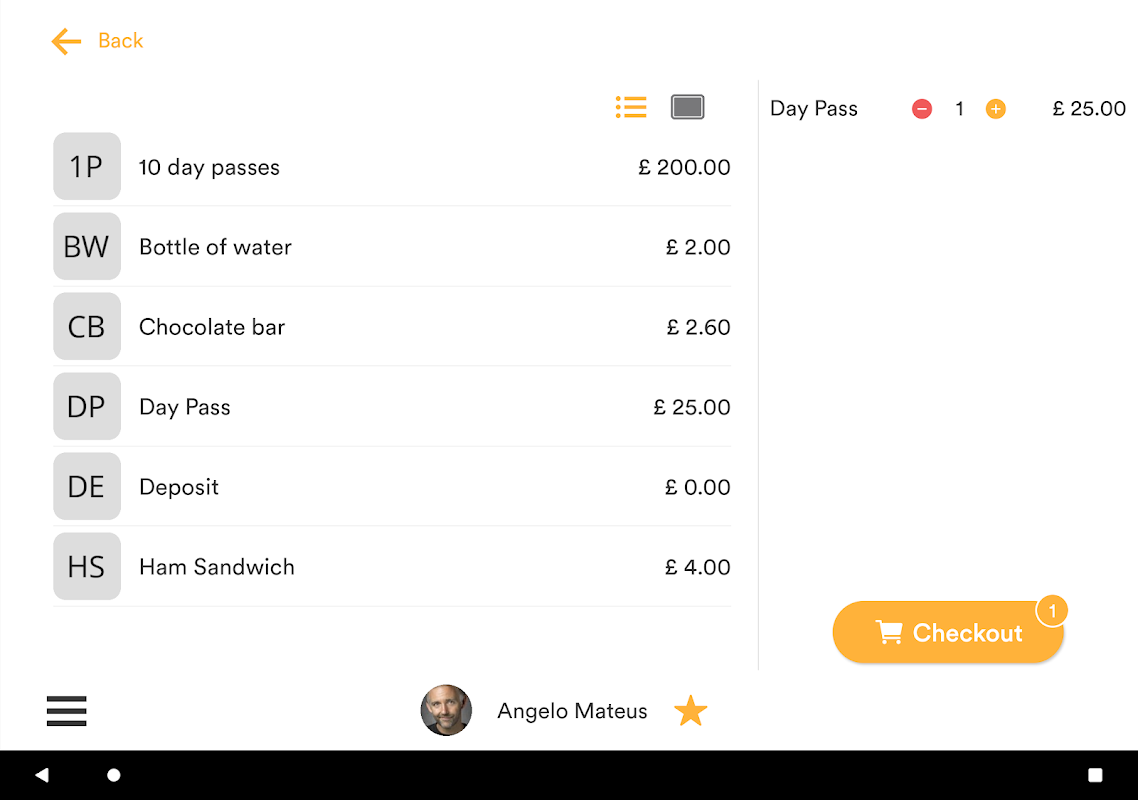Select the DE Deposit tile
Image resolution: width=1138 pixels, height=800 pixels.
click(87, 487)
